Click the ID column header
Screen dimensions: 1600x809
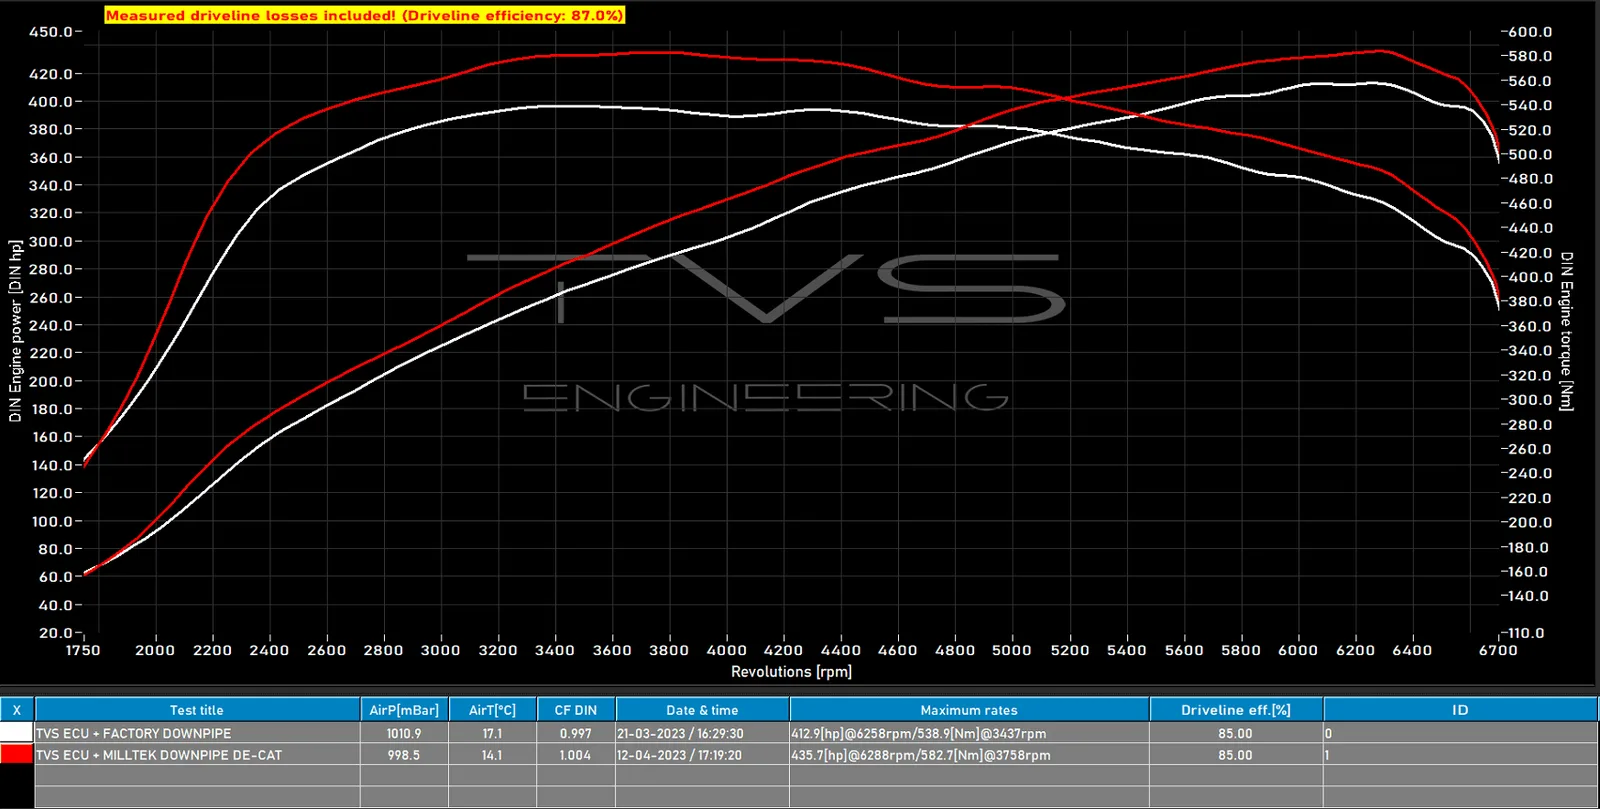(x=1460, y=710)
